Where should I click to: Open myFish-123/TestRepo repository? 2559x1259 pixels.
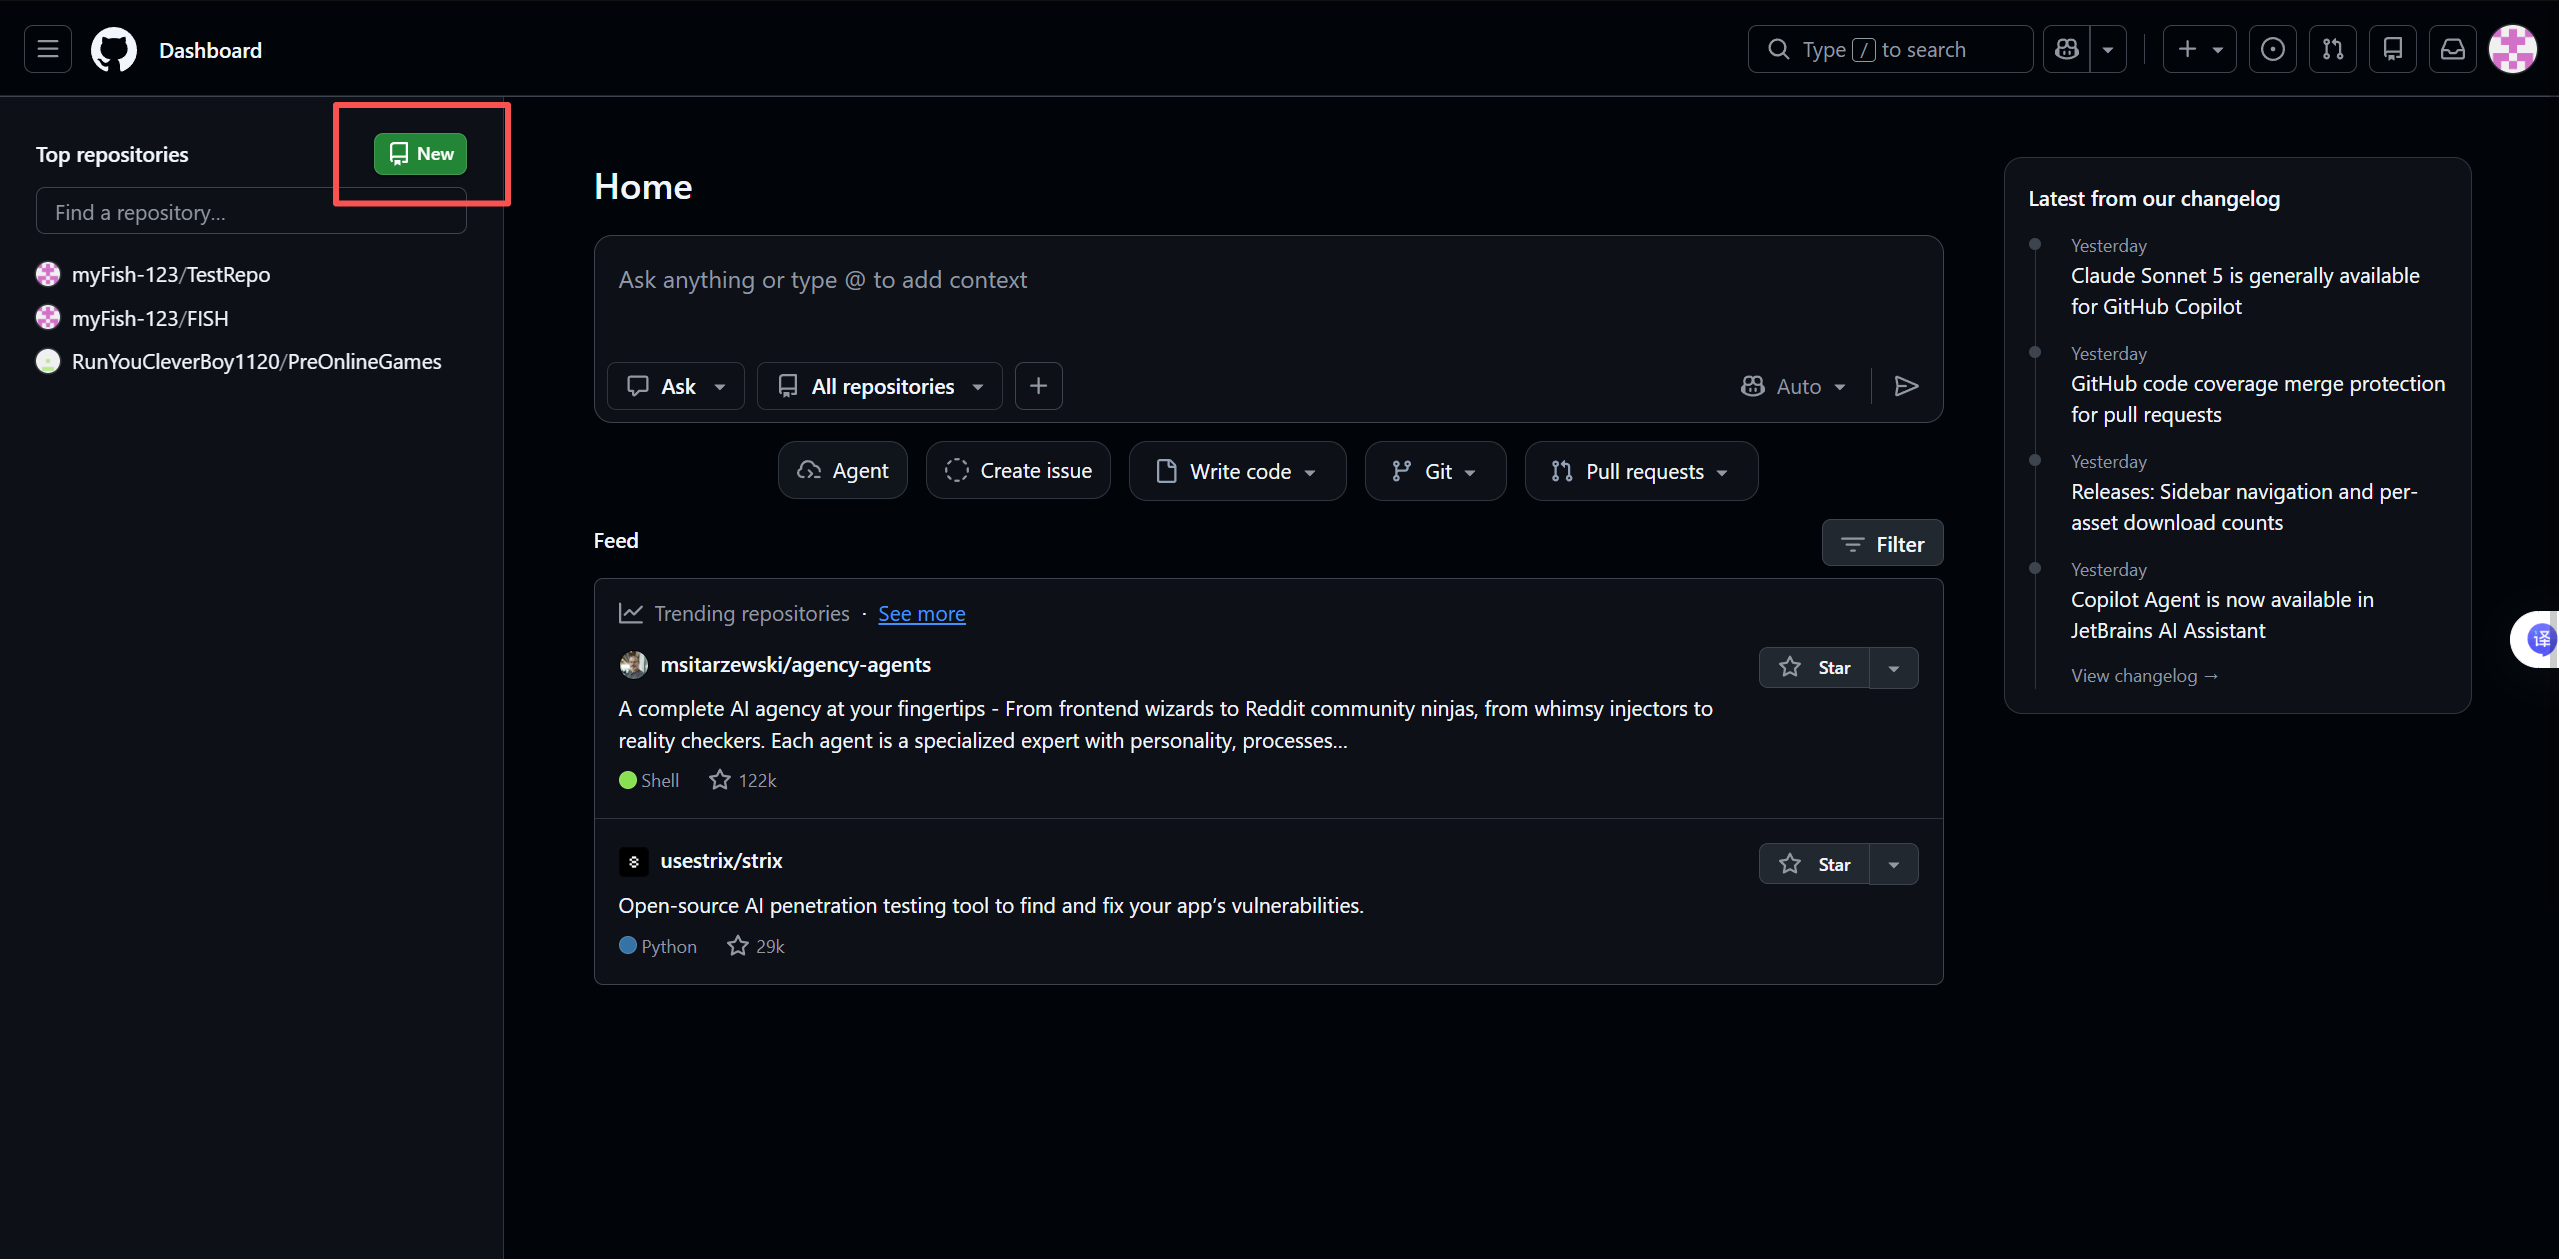coord(171,275)
